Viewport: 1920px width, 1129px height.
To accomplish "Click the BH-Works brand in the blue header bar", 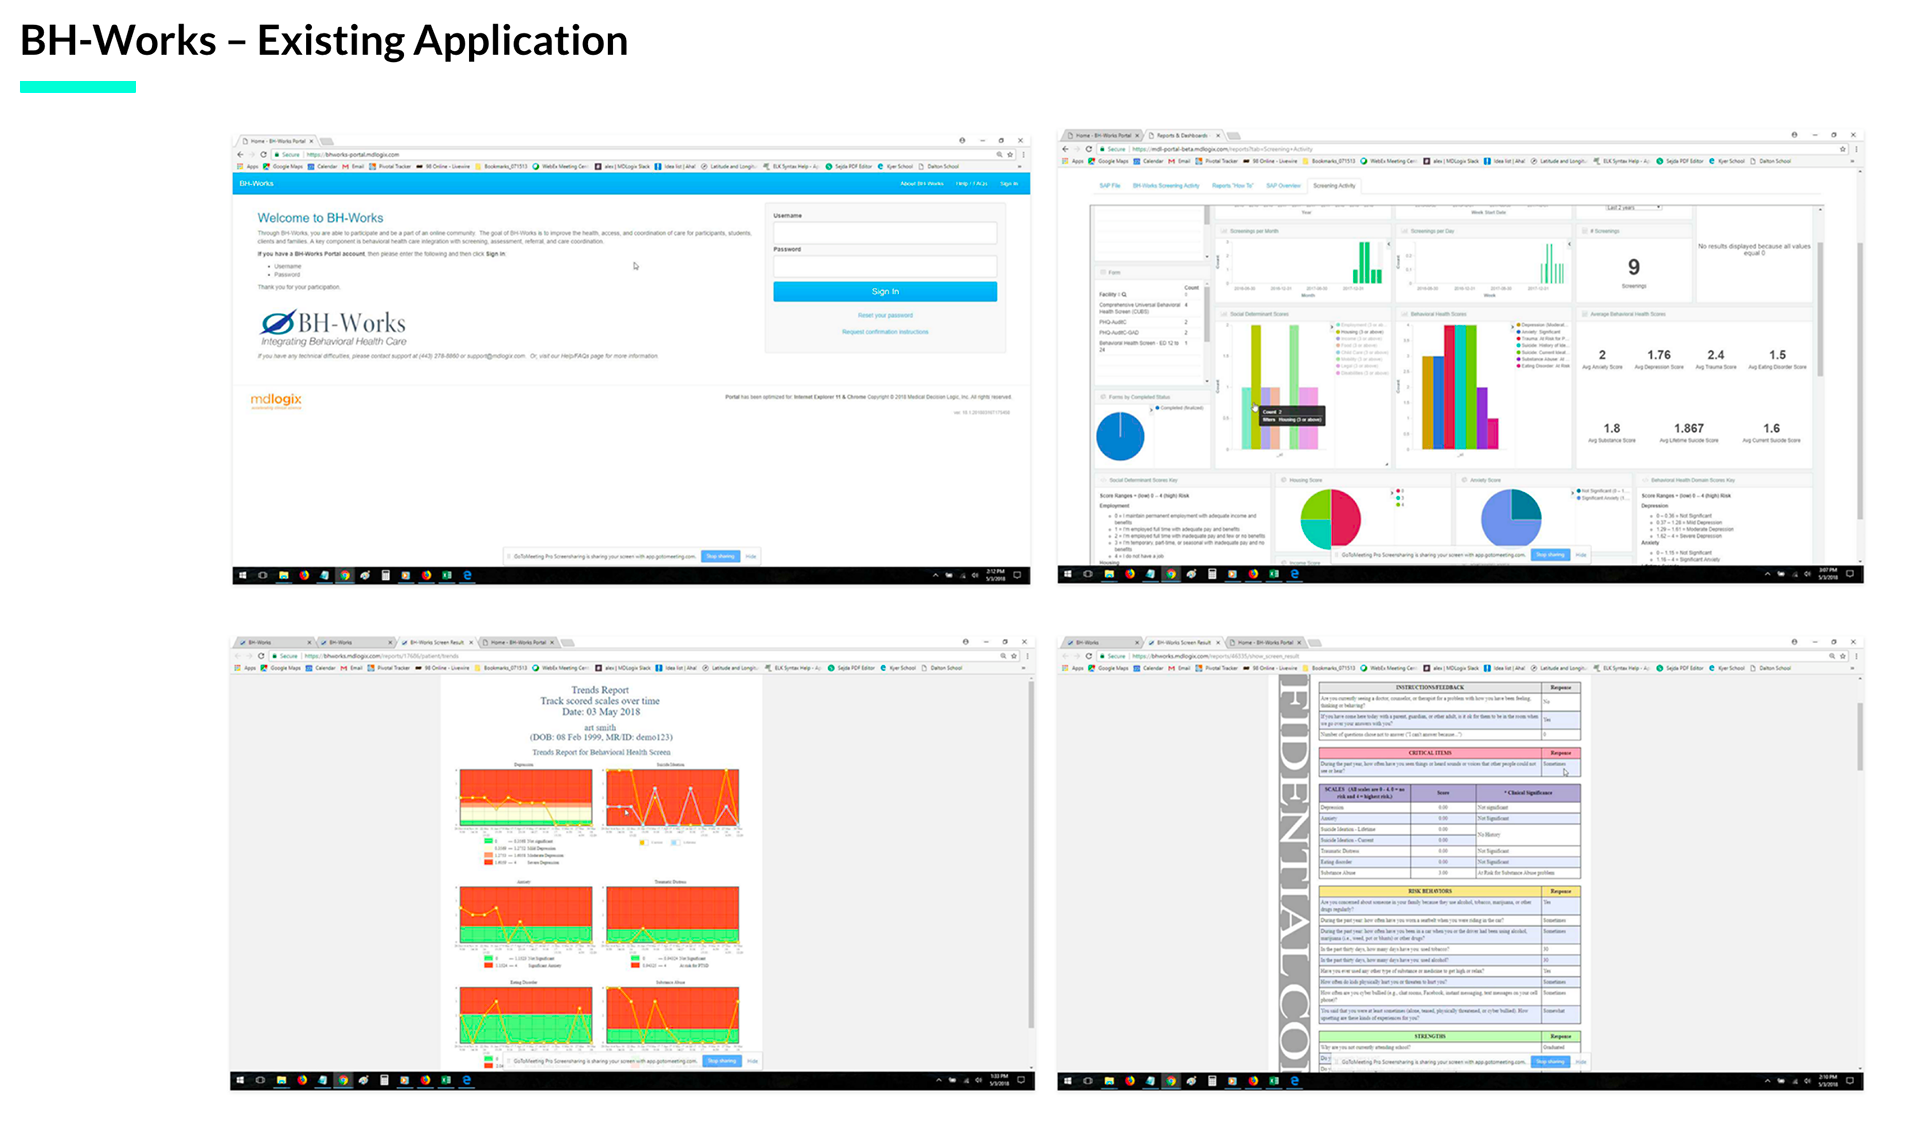I will [x=256, y=184].
